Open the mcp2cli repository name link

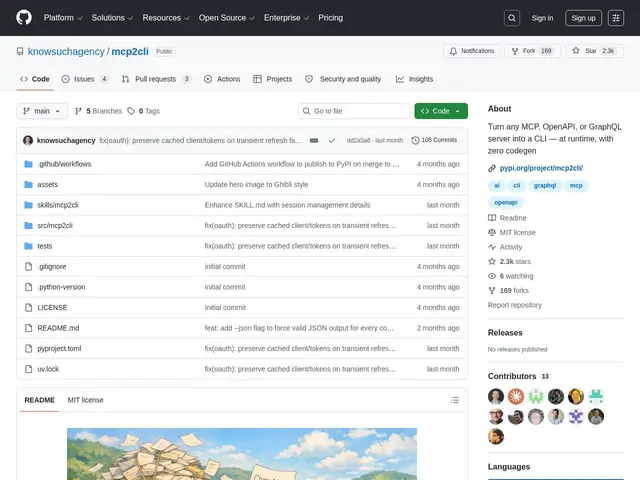tap(130, 51)
